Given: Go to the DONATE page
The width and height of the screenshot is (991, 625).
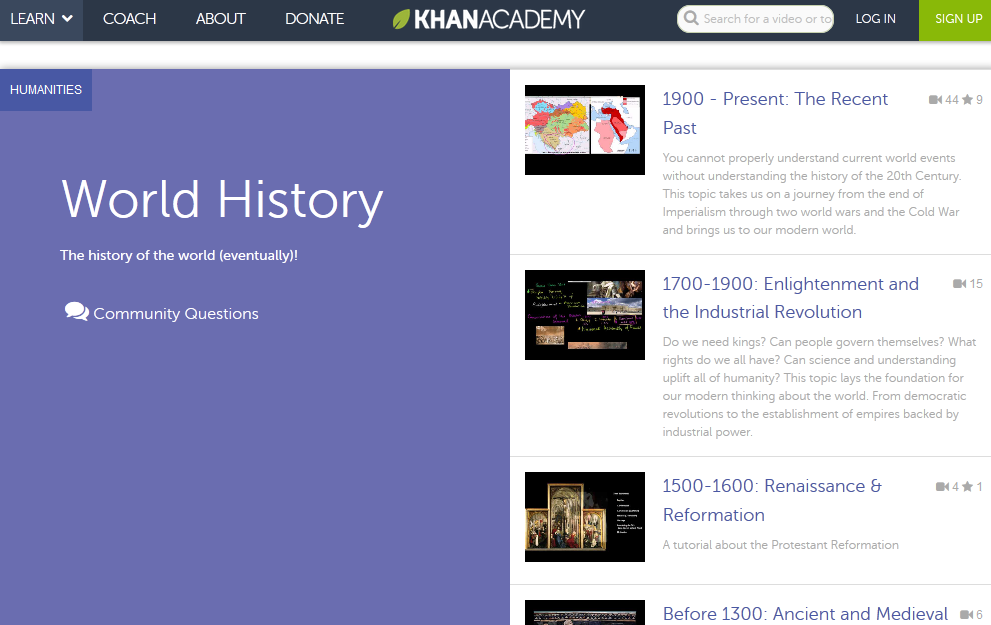Looking at the screenshot, I should (315, 19).
